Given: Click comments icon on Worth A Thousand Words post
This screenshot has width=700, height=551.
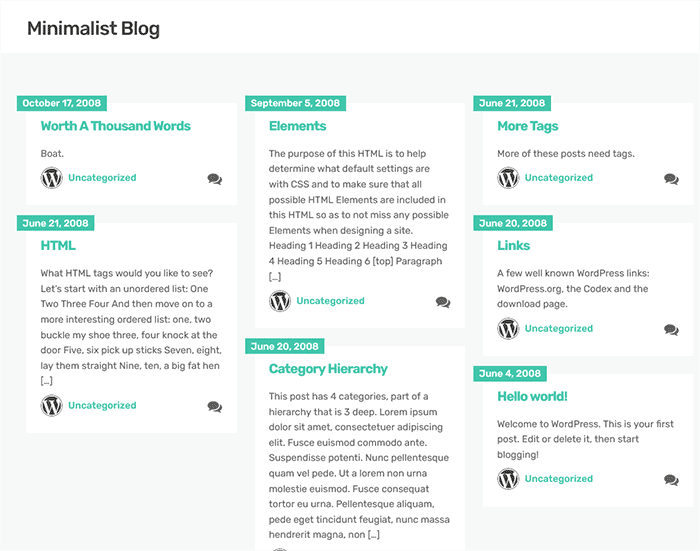Looking at the screenshot, I should tap(215, 179).
